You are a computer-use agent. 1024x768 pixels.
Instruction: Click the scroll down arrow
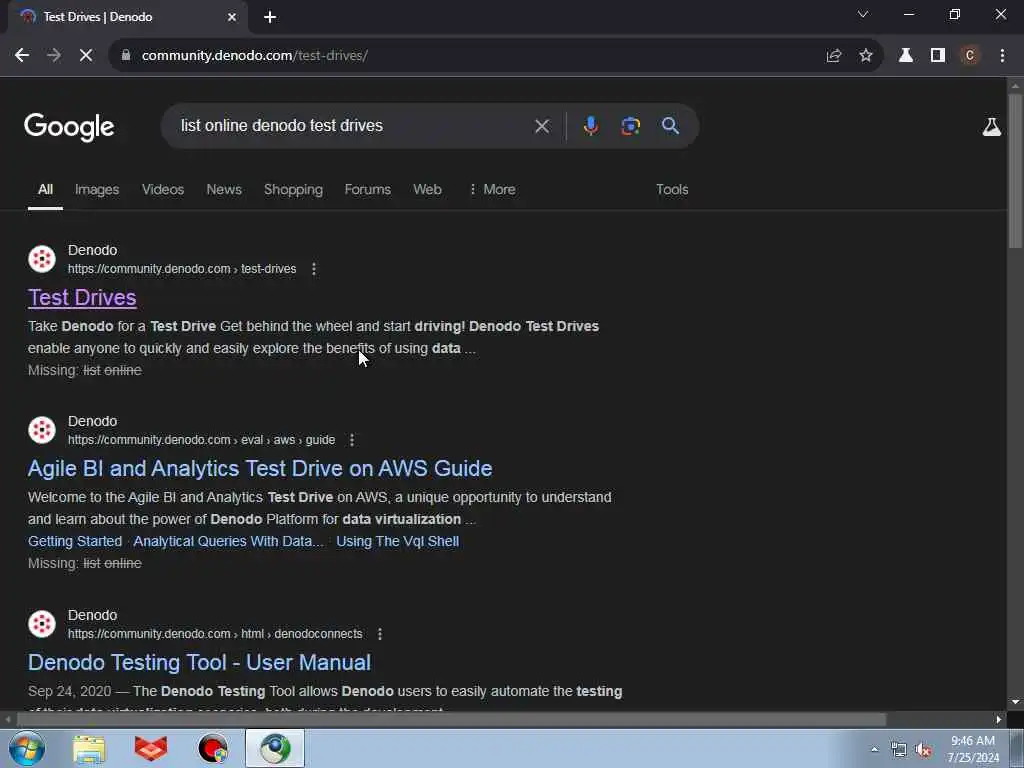(x=1015, y=703)
